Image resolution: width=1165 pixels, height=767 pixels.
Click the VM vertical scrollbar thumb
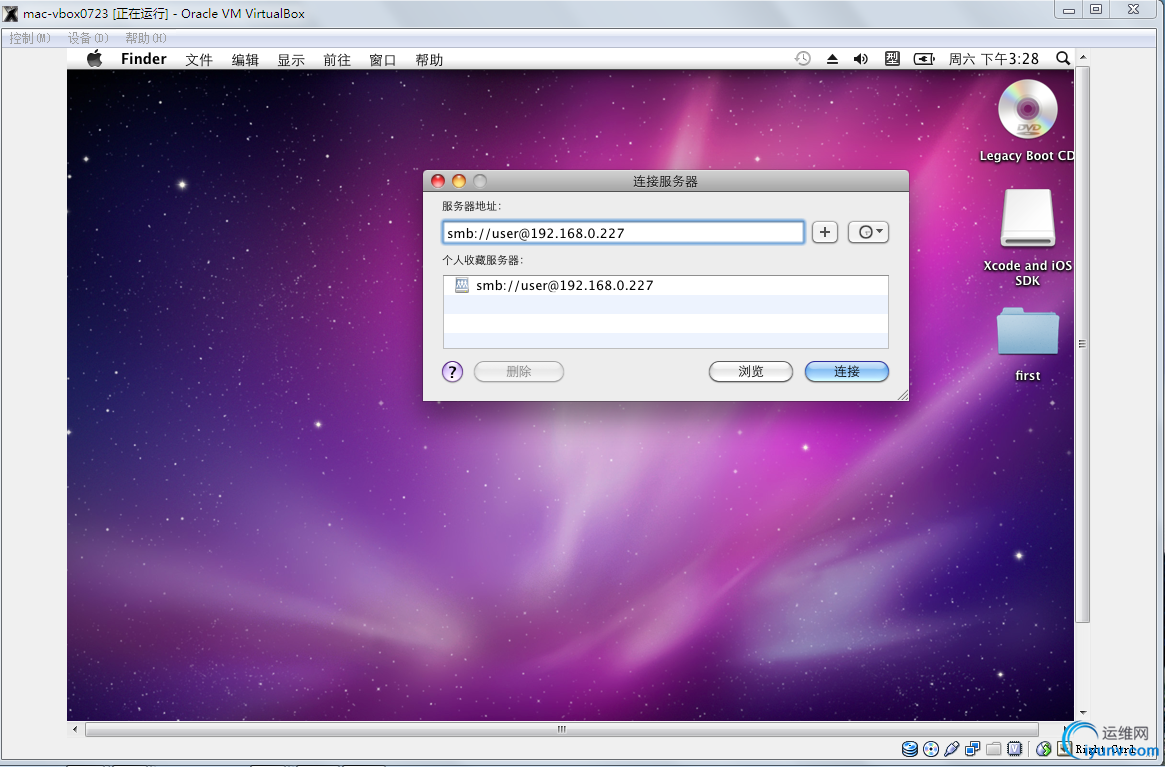[x=1083, y=344]
